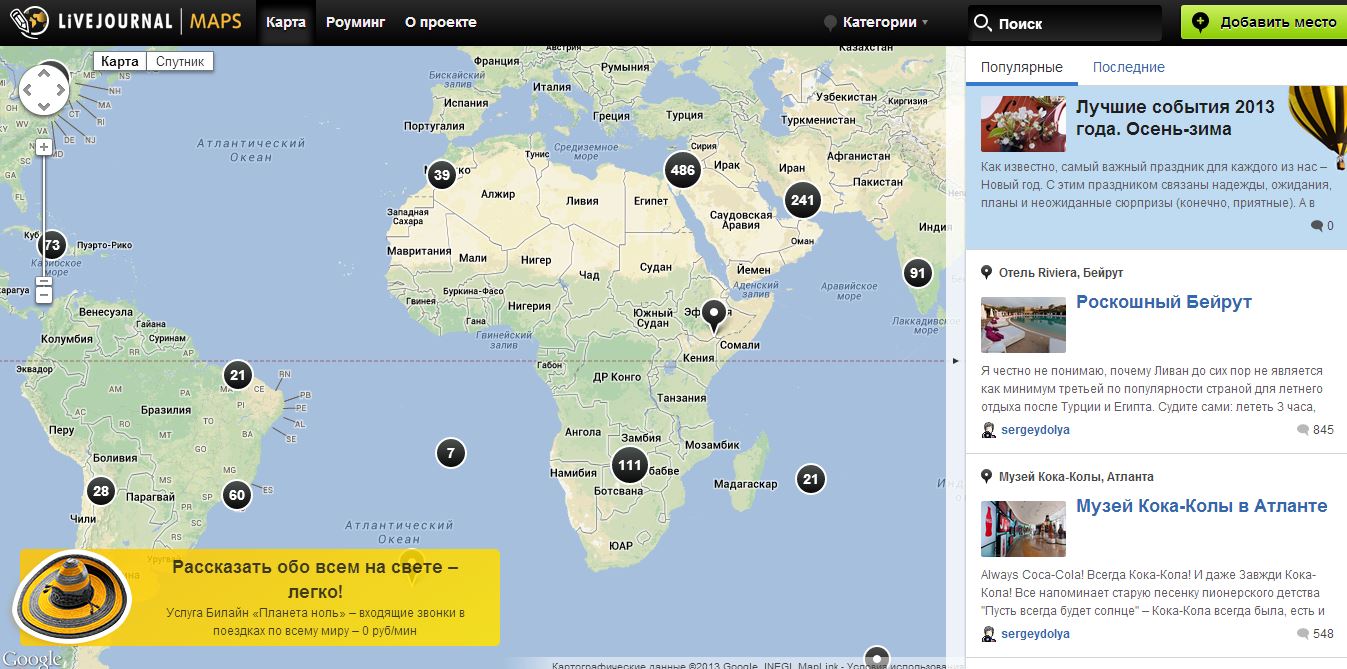1347x669 pixels.
Task: Click the sombrero hat image on the banner
Action: (x=72, y=597)
